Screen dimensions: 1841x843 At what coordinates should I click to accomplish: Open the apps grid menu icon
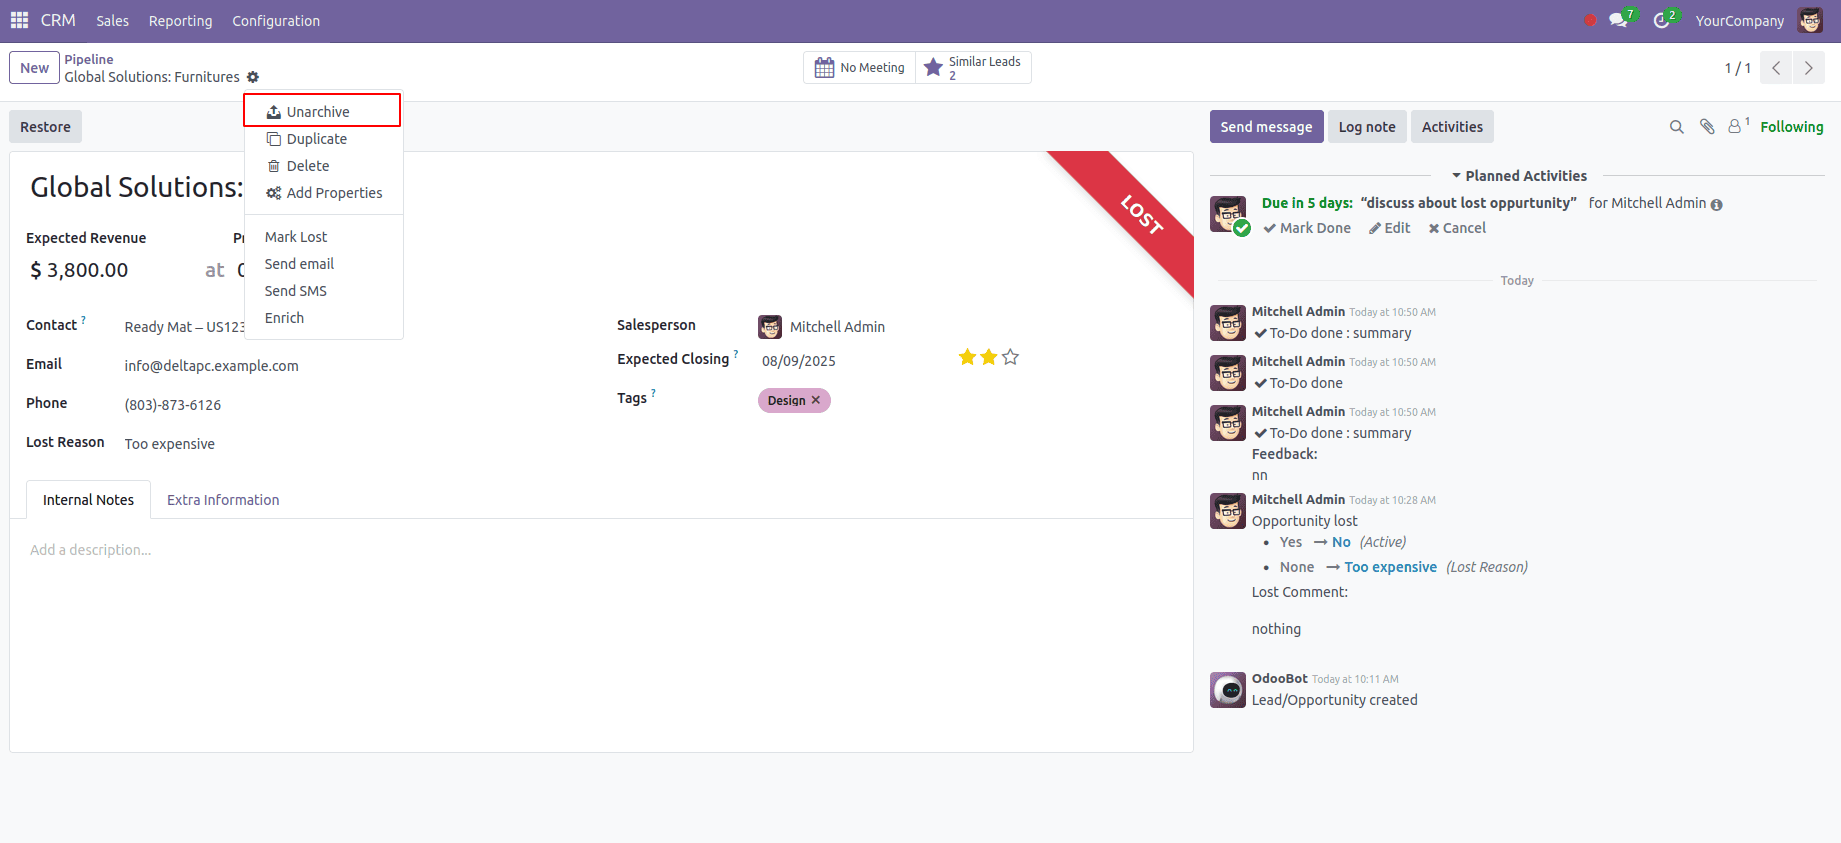click(x=19, y=20)
